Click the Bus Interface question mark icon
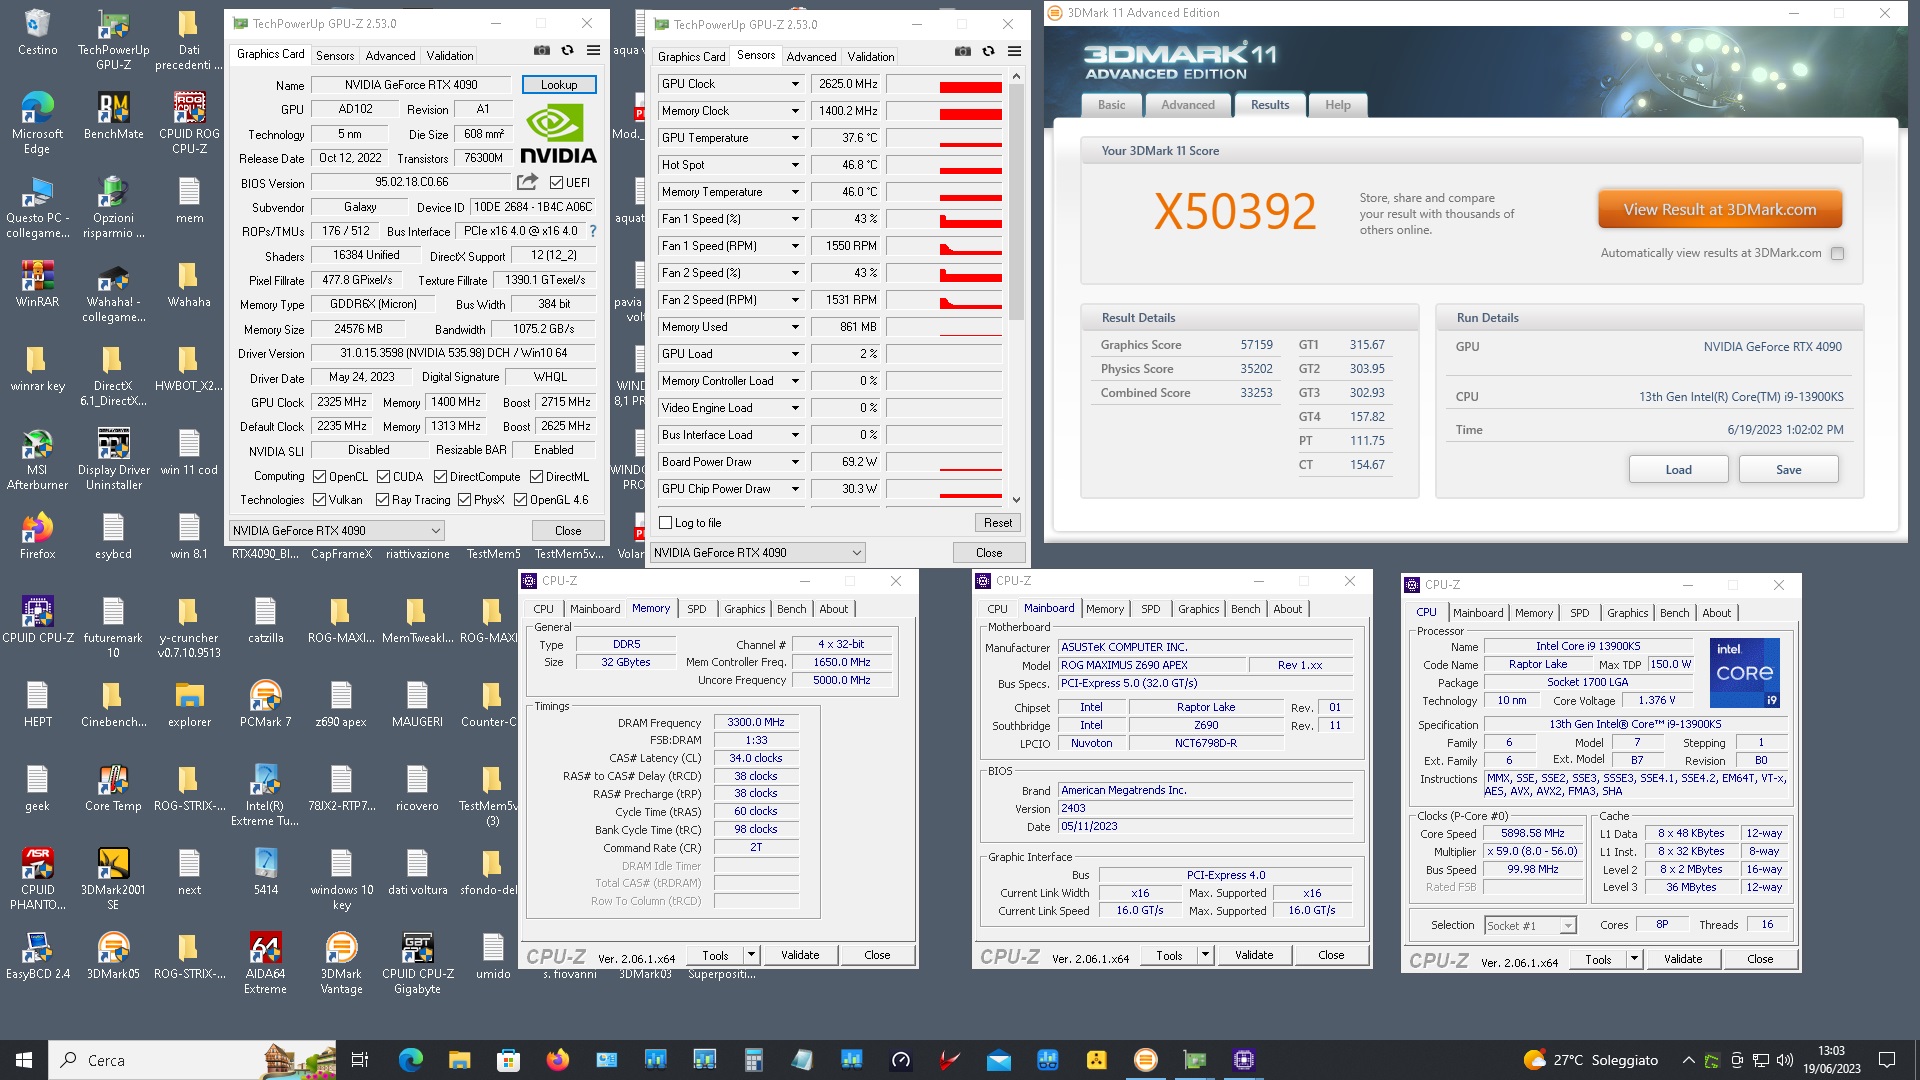1920x1080 pixels. [x=593, y=231]
